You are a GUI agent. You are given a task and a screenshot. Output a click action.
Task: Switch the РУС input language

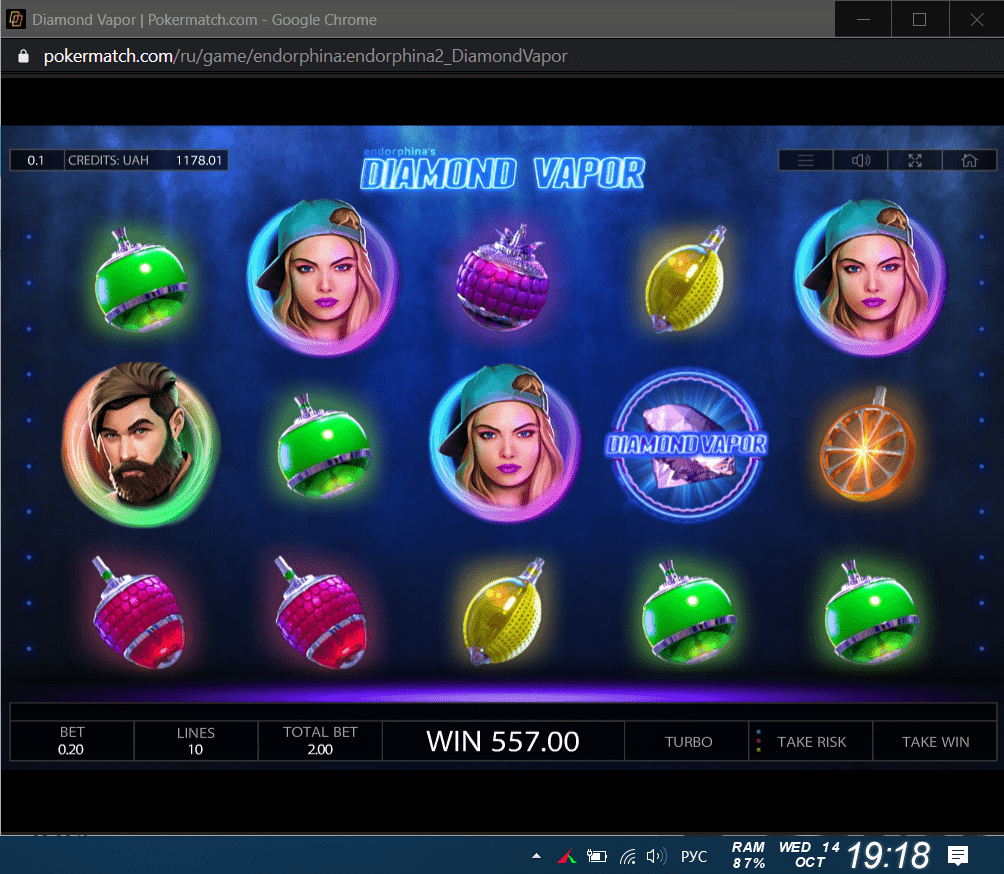click(693, 856)
